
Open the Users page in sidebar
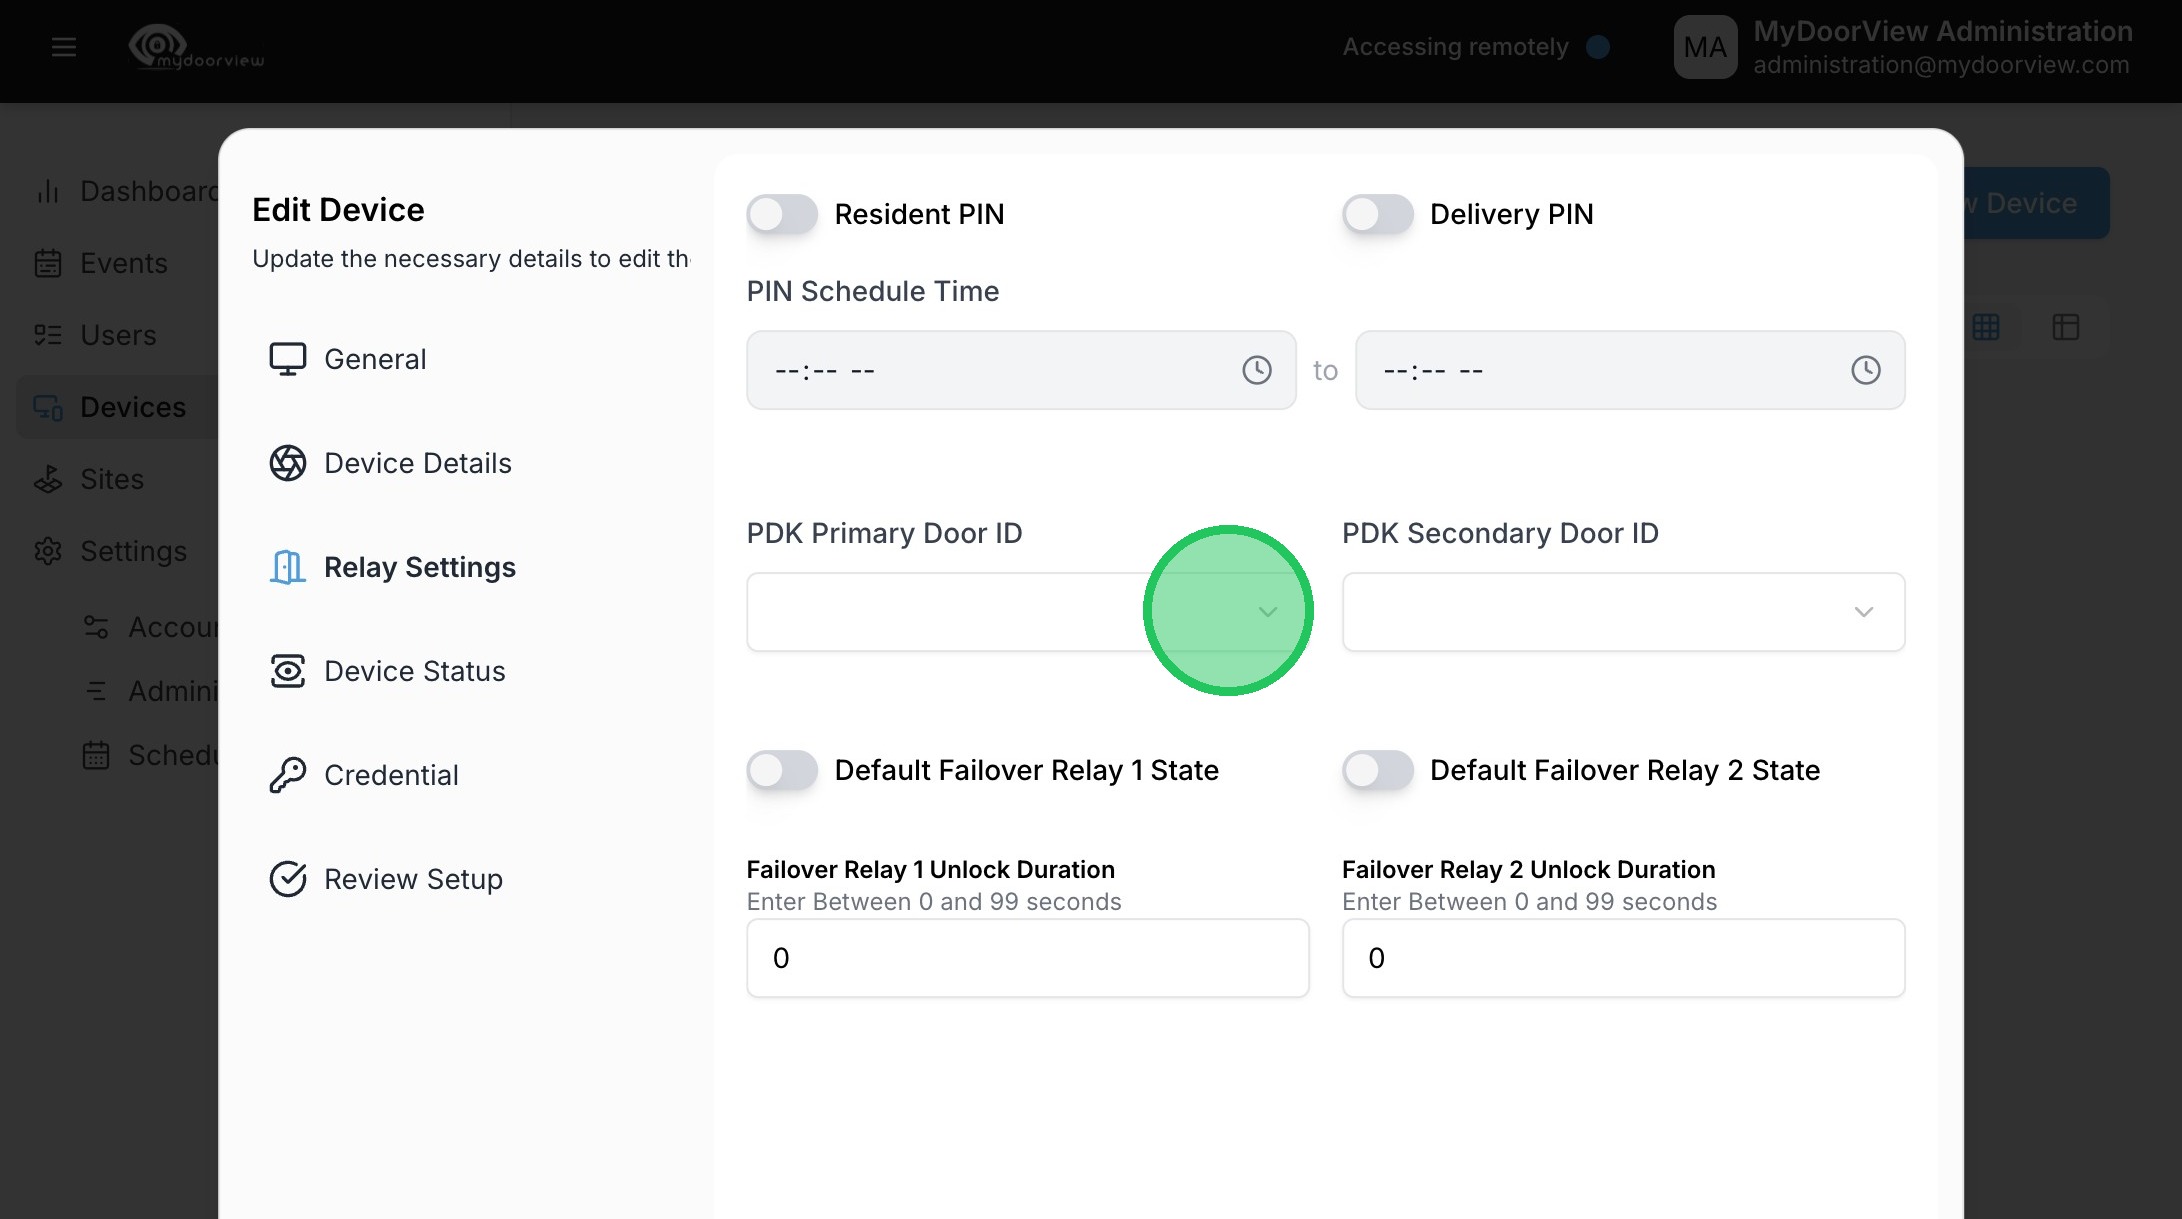pyautogui.click(x=118, y=335)
